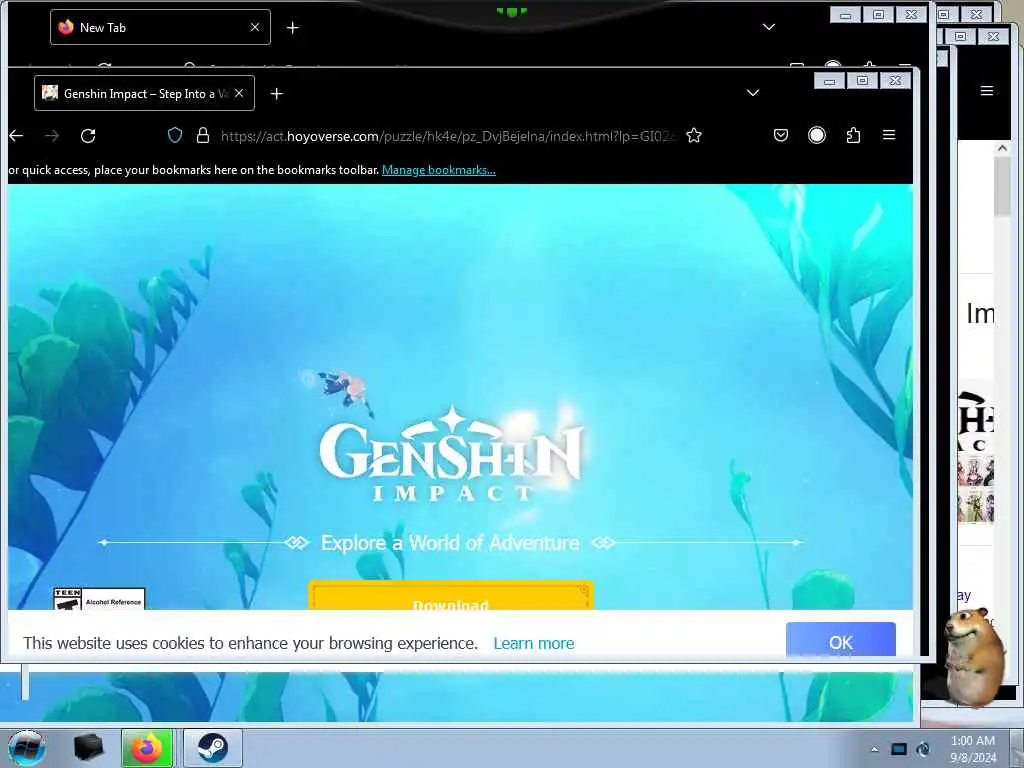Click the Genshin Impact logo
This screenshot has height=768, width=1024.
pyautogui.click(x=452, y=454)
